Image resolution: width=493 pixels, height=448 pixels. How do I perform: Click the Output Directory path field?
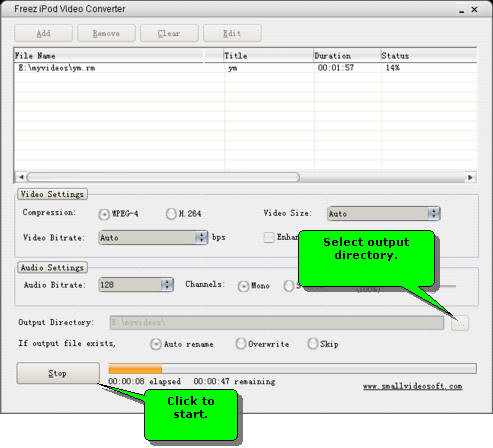pos(277,323)
